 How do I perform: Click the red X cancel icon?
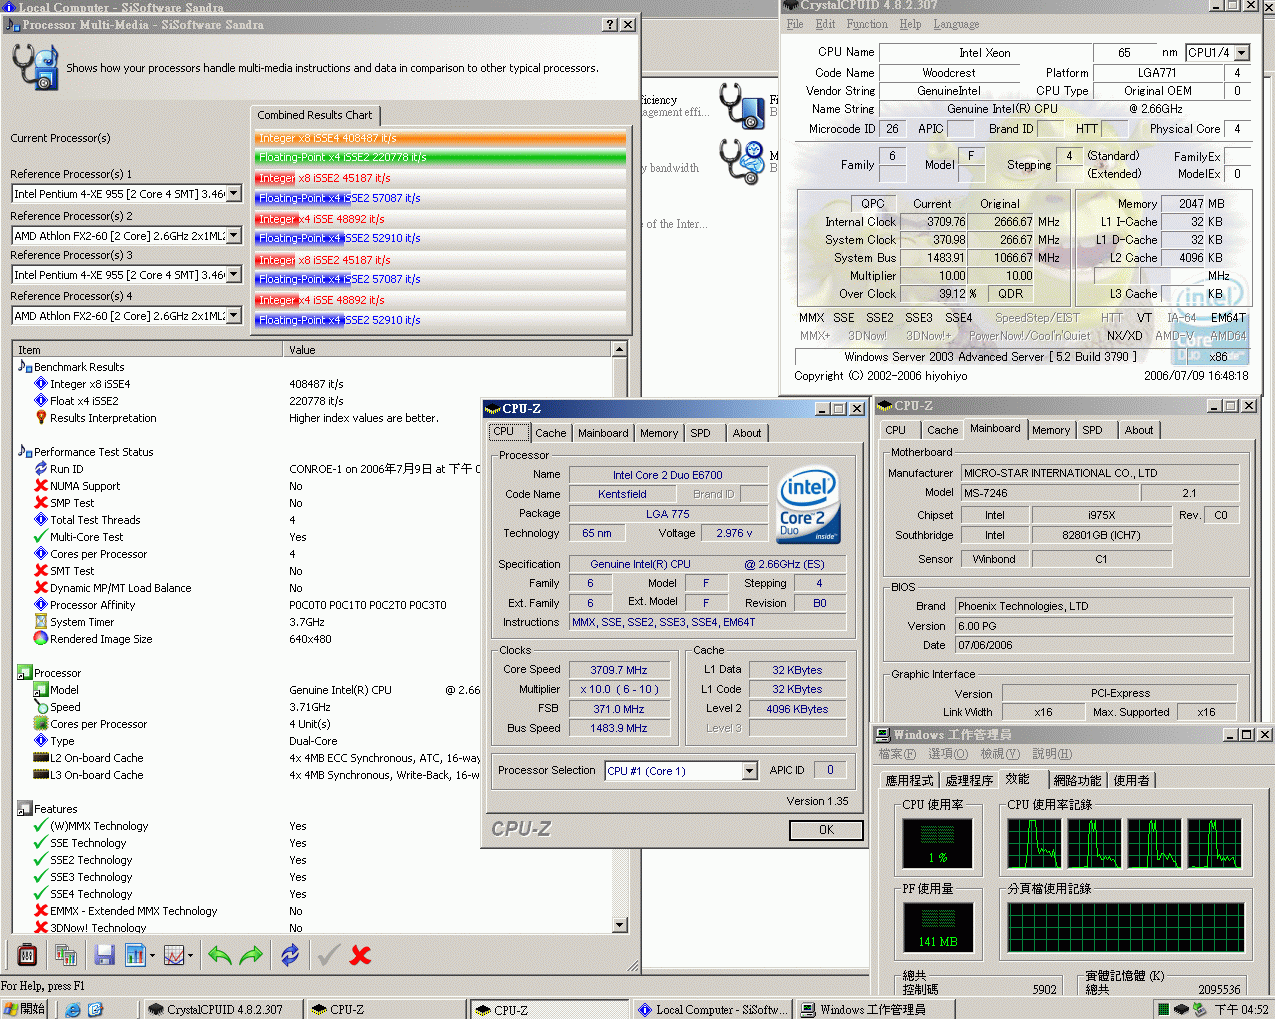[x=361, y=955]
